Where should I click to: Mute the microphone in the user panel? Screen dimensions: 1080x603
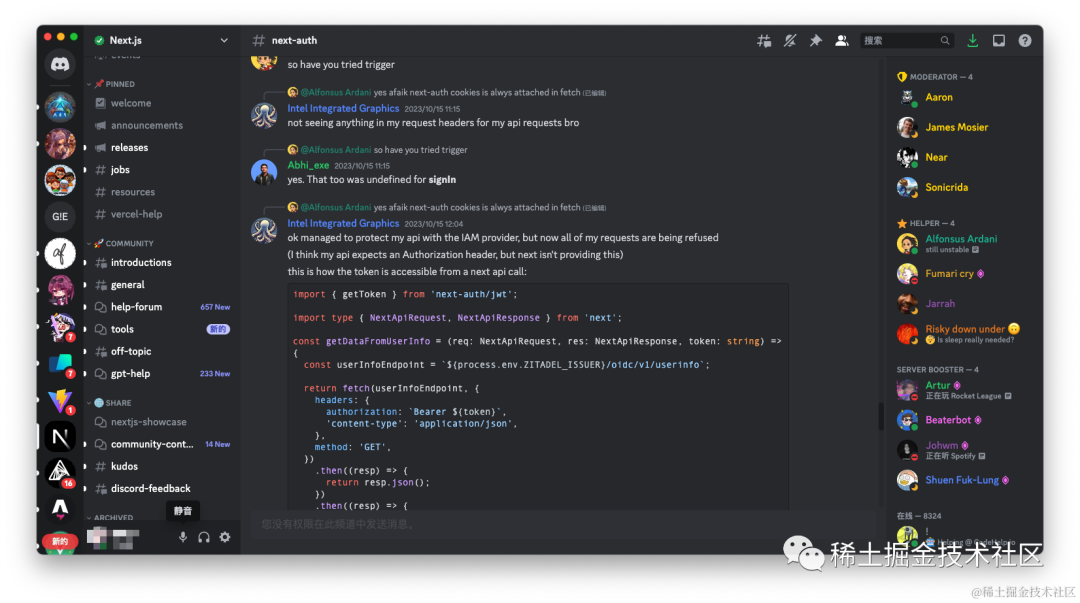183,537
